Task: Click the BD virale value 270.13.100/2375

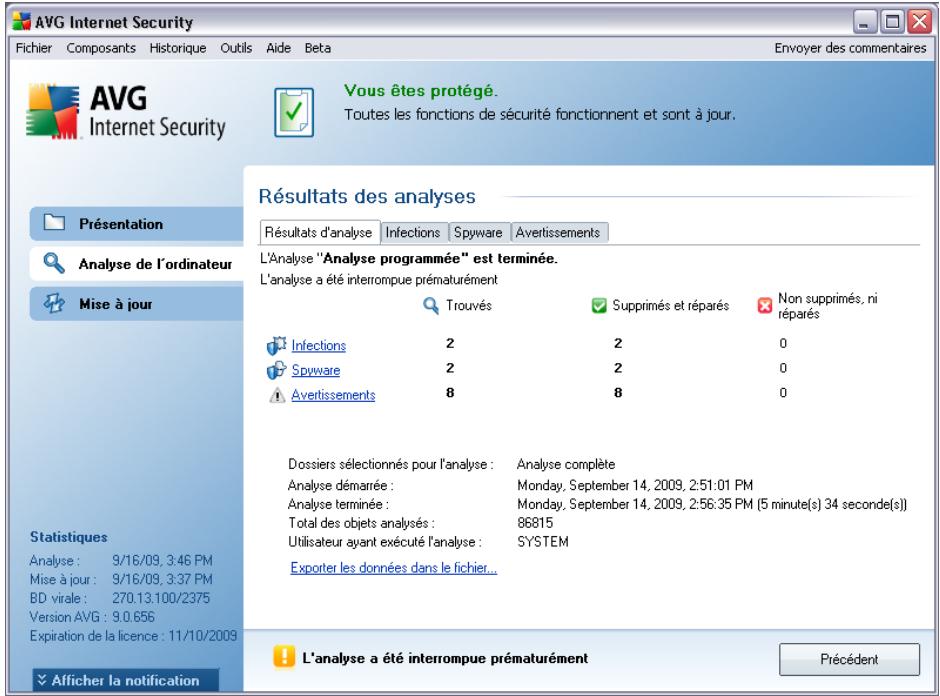Action: pos(161,598)
